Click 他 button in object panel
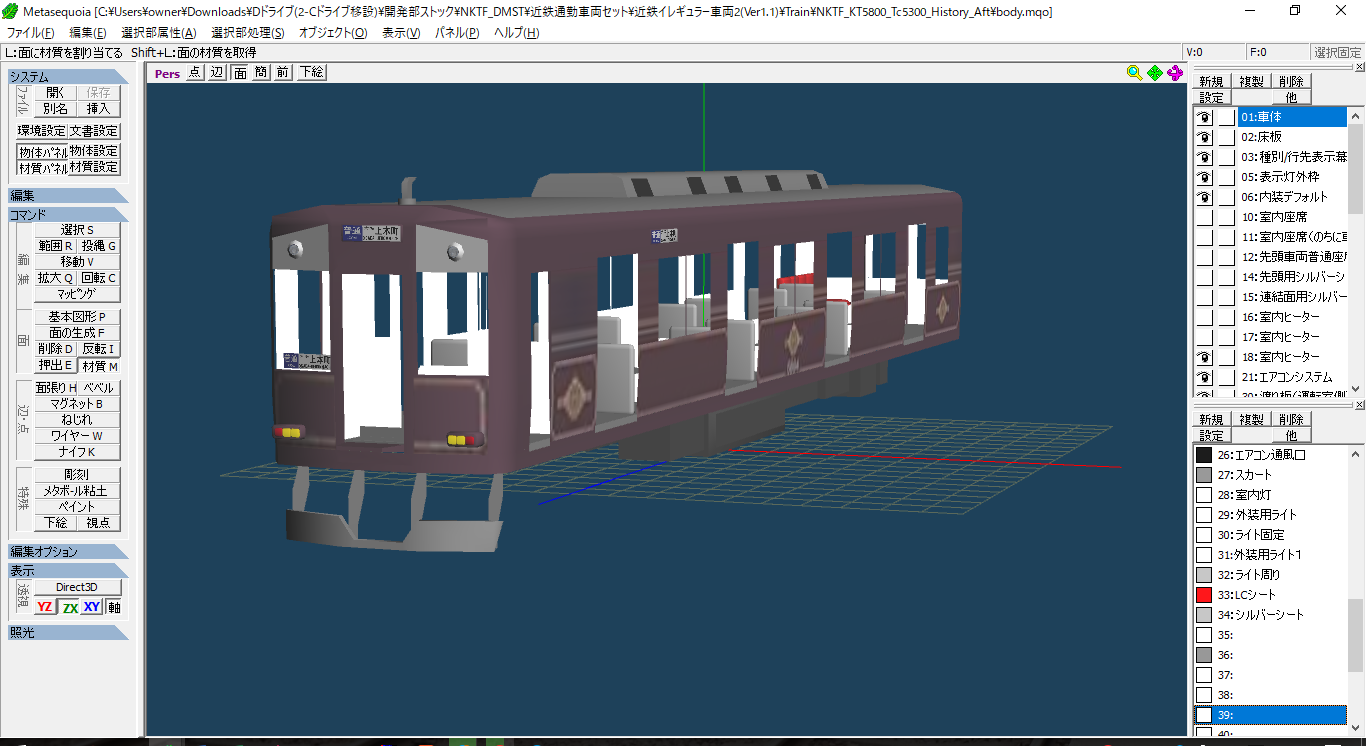The image size is (1366, 746). click(1291, 98)
